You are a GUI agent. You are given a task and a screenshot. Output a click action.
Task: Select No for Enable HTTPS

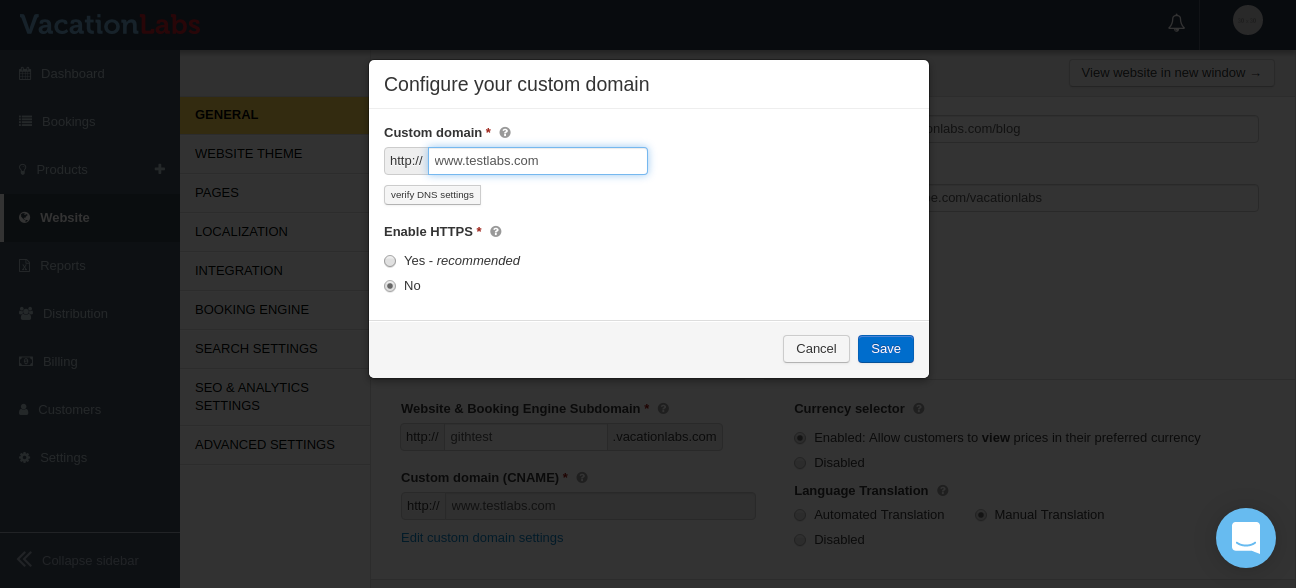point(390,286)
